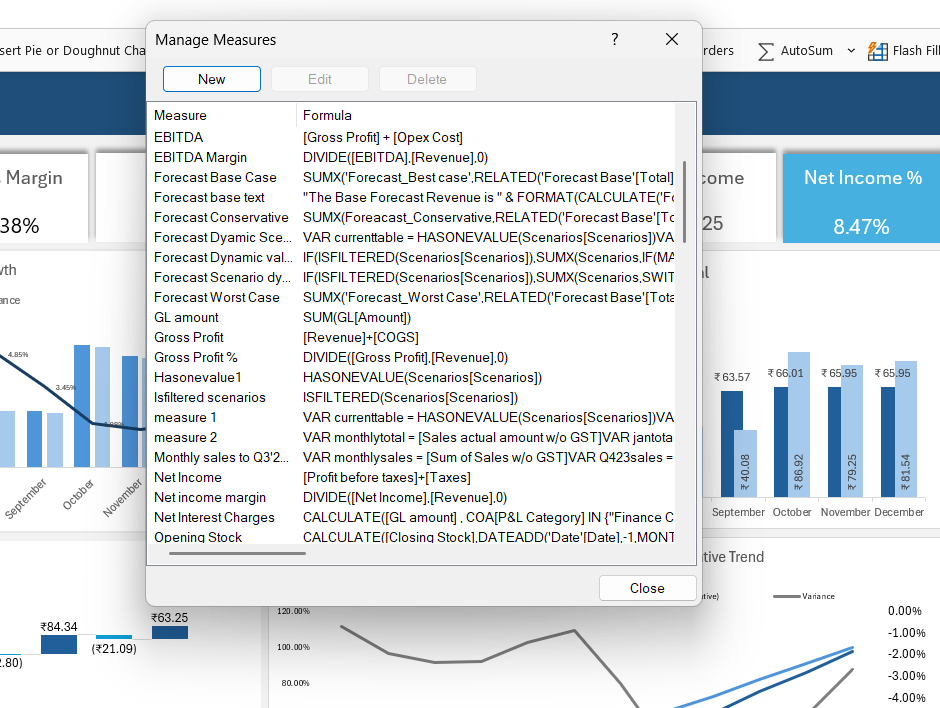Click the vertical scrollbar thumb in measures list
The image size is (940, 708).
tap(684, 200)
